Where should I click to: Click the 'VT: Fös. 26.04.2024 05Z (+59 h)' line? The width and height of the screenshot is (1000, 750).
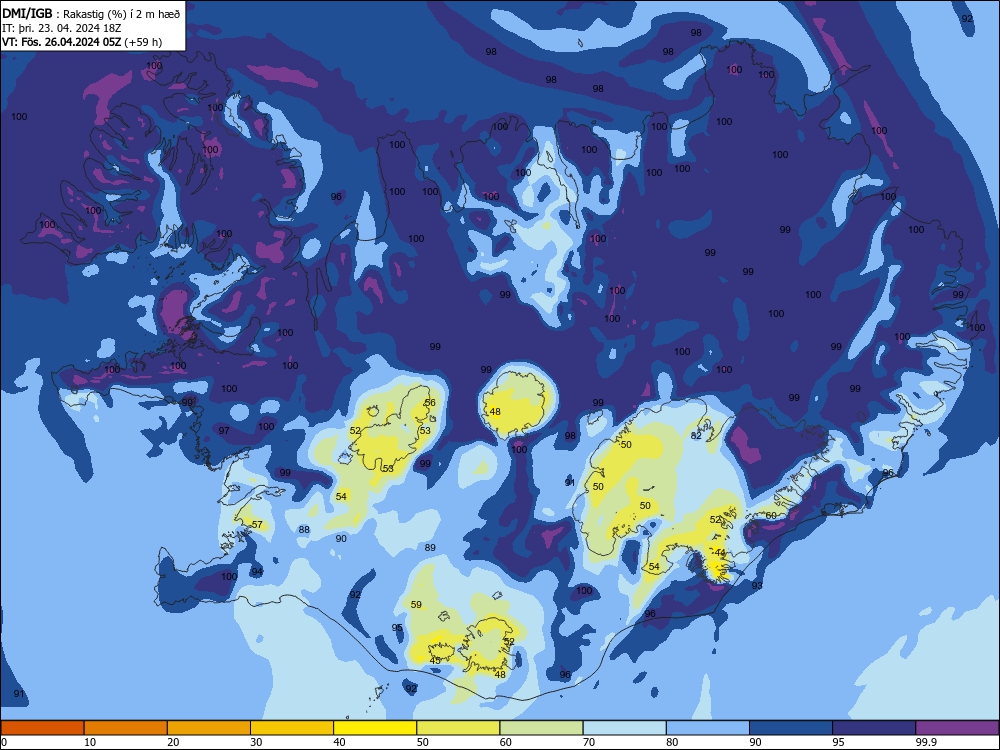[82, 42]
